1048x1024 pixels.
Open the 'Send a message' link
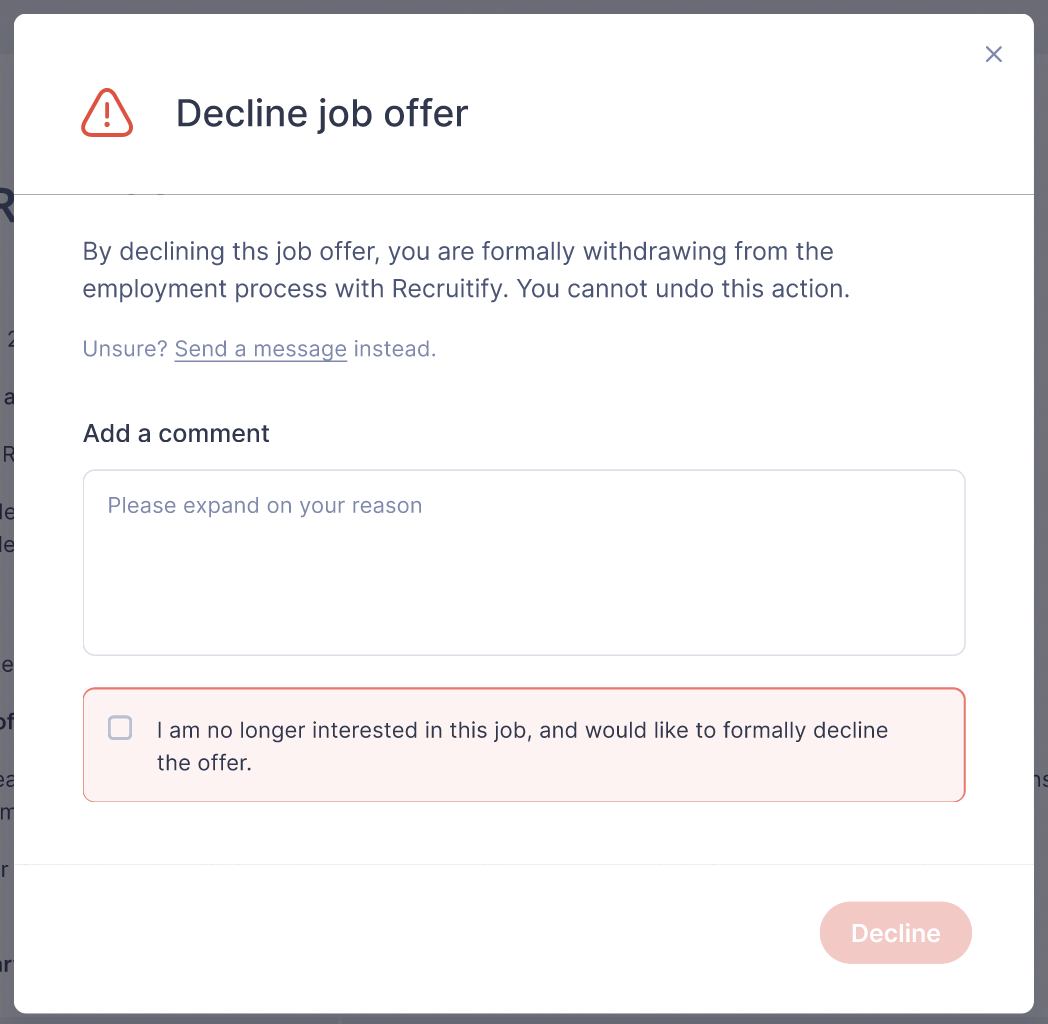261,349
